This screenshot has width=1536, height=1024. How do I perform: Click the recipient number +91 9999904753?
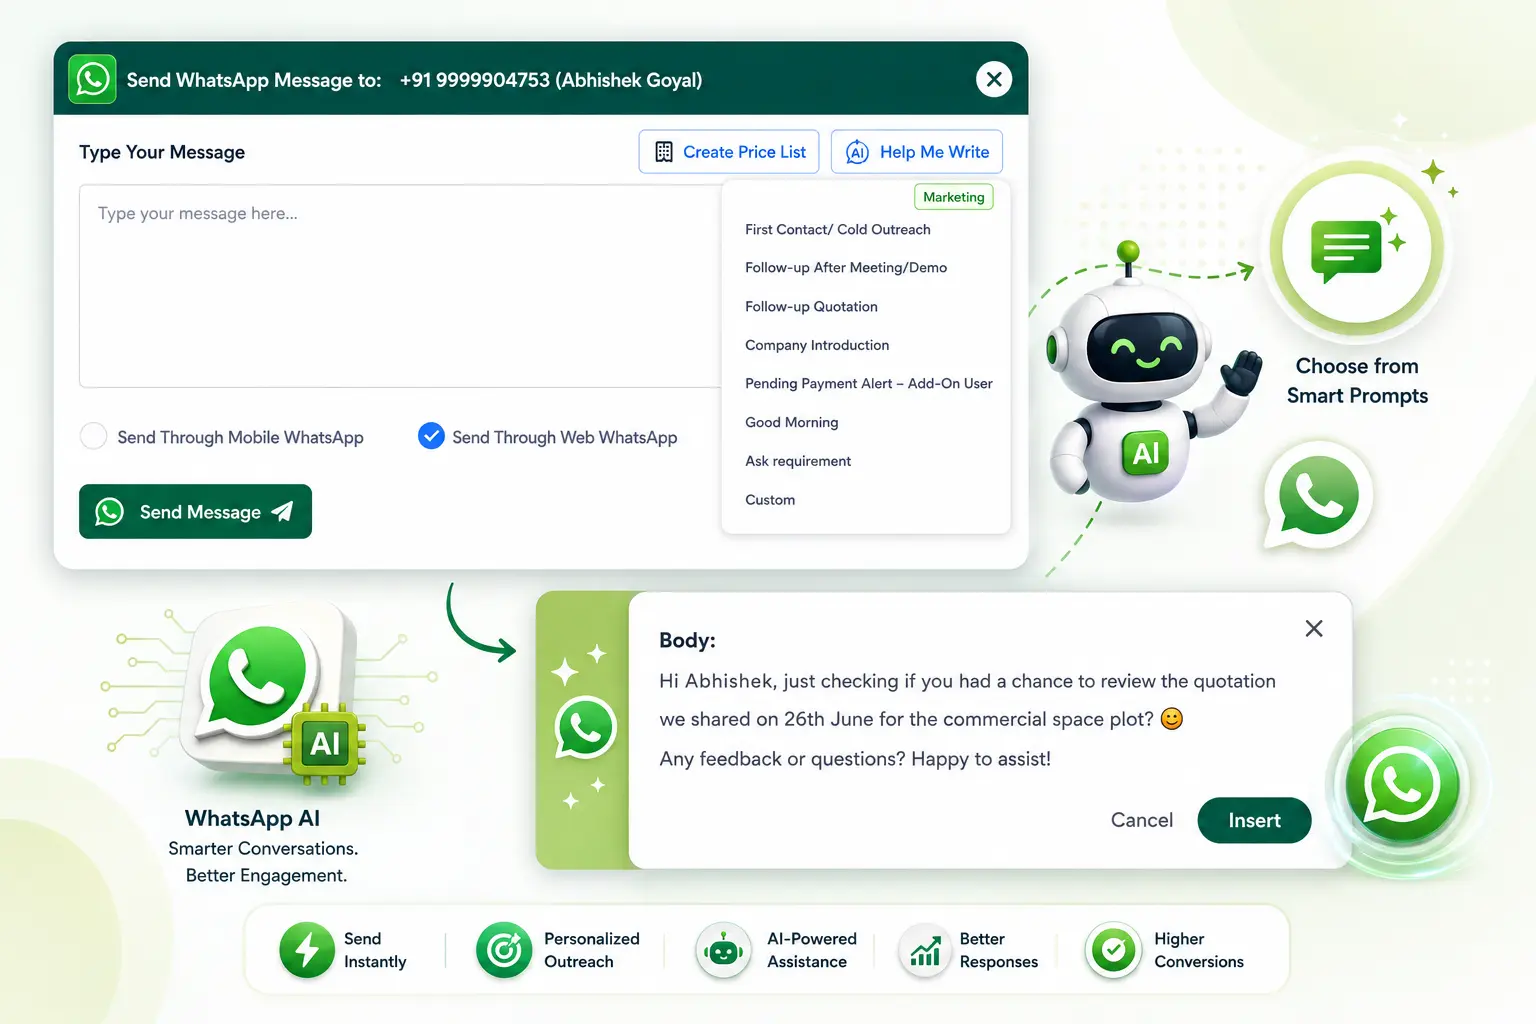(x=475, y=80)
